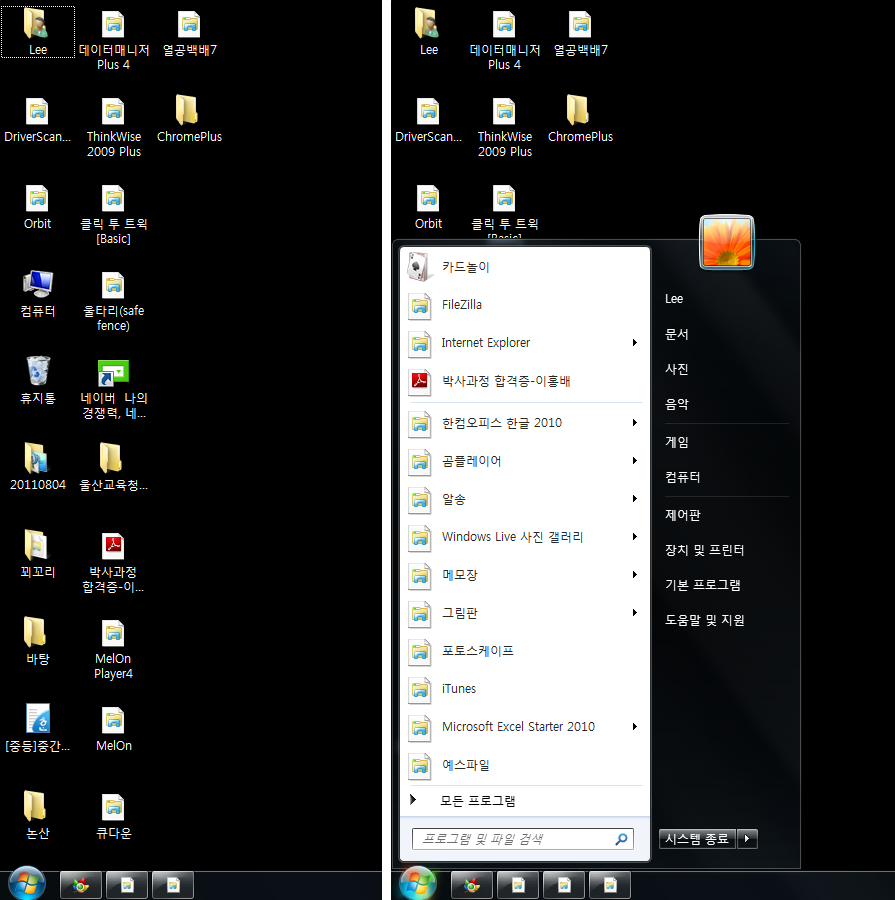This screenshot has height=900, width=895.
Task: Open 알송 in the Start menu
Action: (524, 499)
